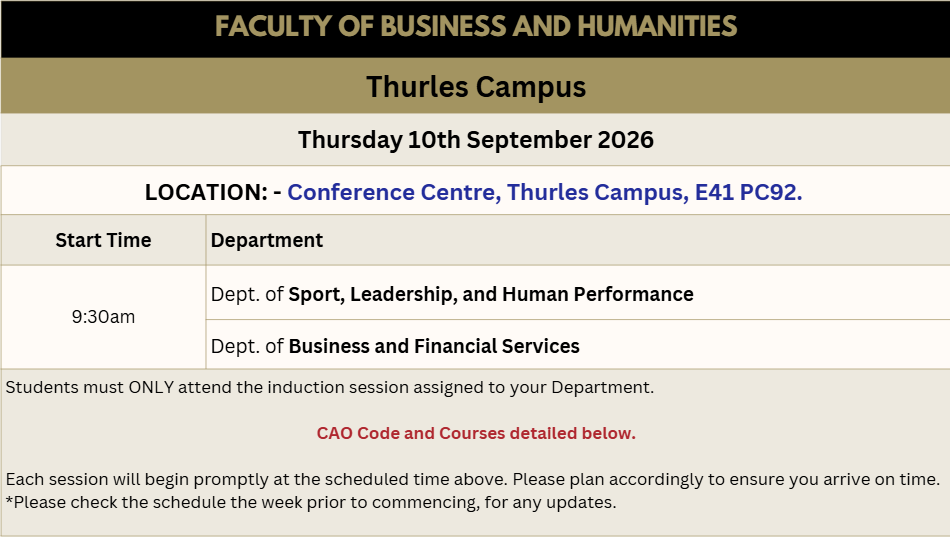This screenshot has width=950, height=538.
Task: Click the Thurles Campus banner title
Action: point(476,87)
